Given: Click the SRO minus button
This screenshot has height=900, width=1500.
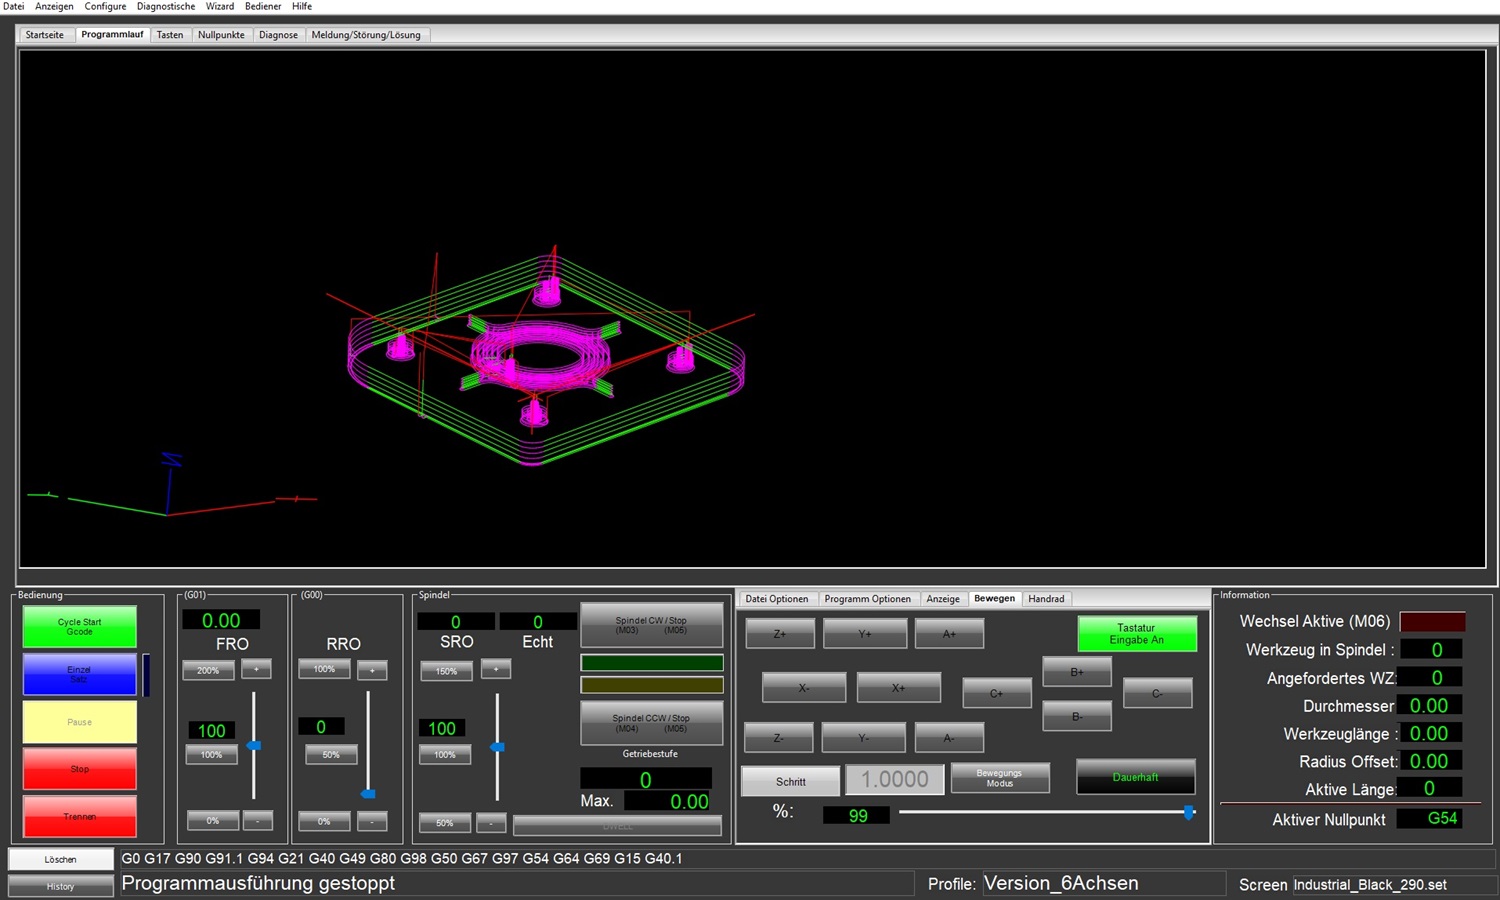Looking at the screenshot, I should pos(491,823).
